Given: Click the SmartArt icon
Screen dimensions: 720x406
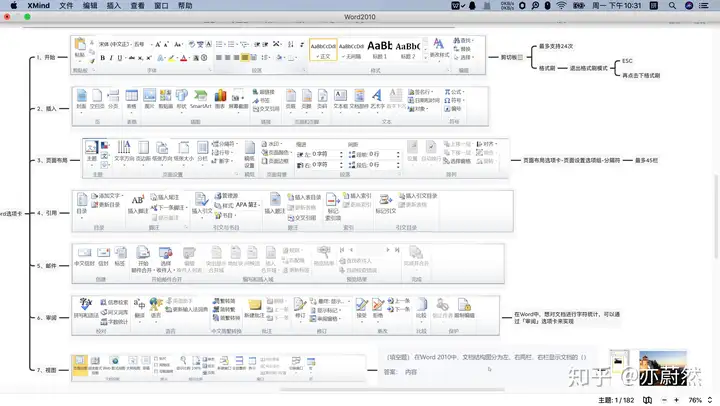Looking at the screenshot, I should pos(201,96).
